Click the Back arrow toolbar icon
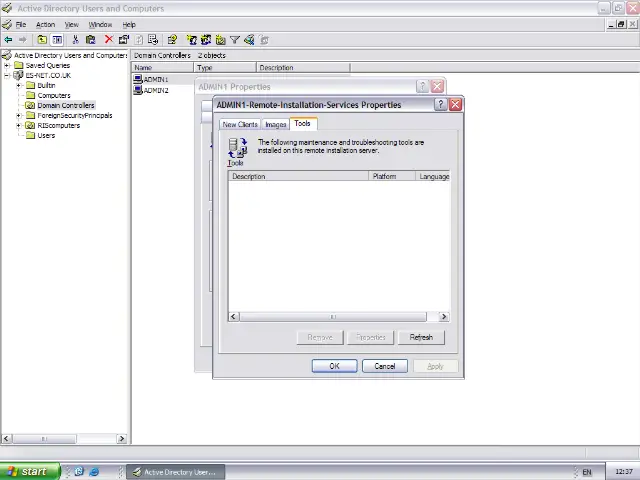640x480 pixels. [x=8, y=40]
